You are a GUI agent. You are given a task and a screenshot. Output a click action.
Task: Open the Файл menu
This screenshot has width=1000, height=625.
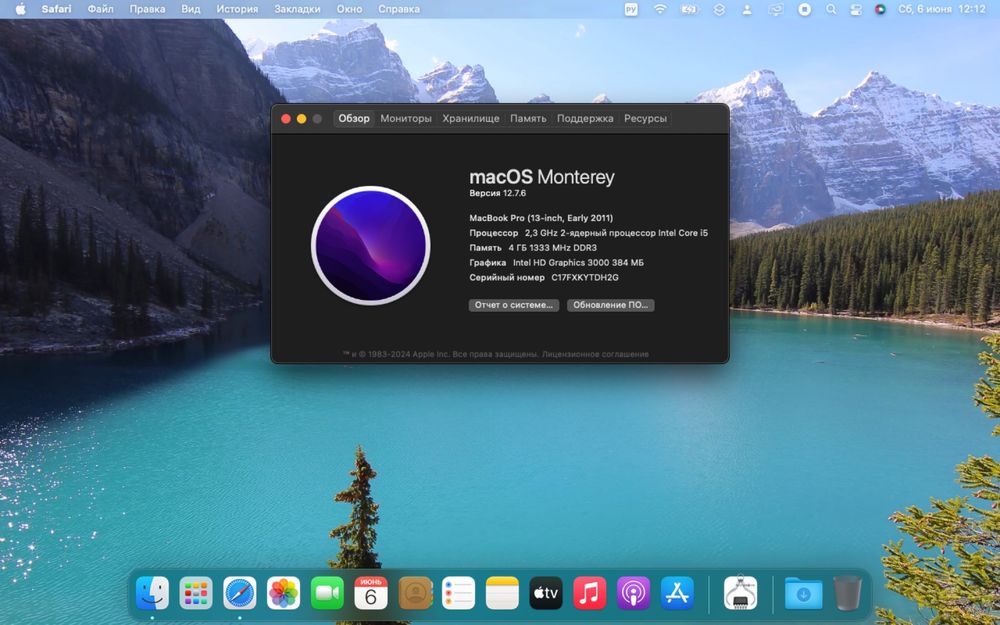(100, 9)
